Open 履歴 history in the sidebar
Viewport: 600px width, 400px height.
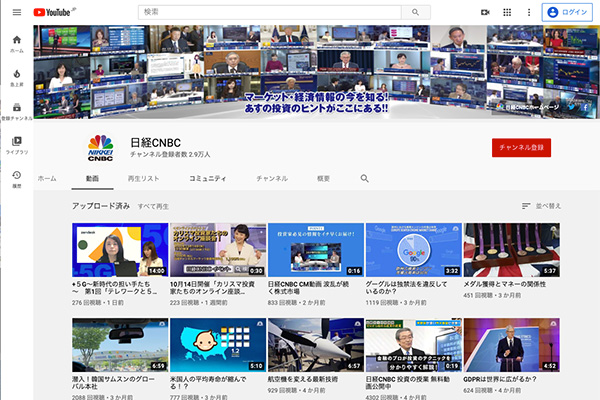tap(16, 179)
